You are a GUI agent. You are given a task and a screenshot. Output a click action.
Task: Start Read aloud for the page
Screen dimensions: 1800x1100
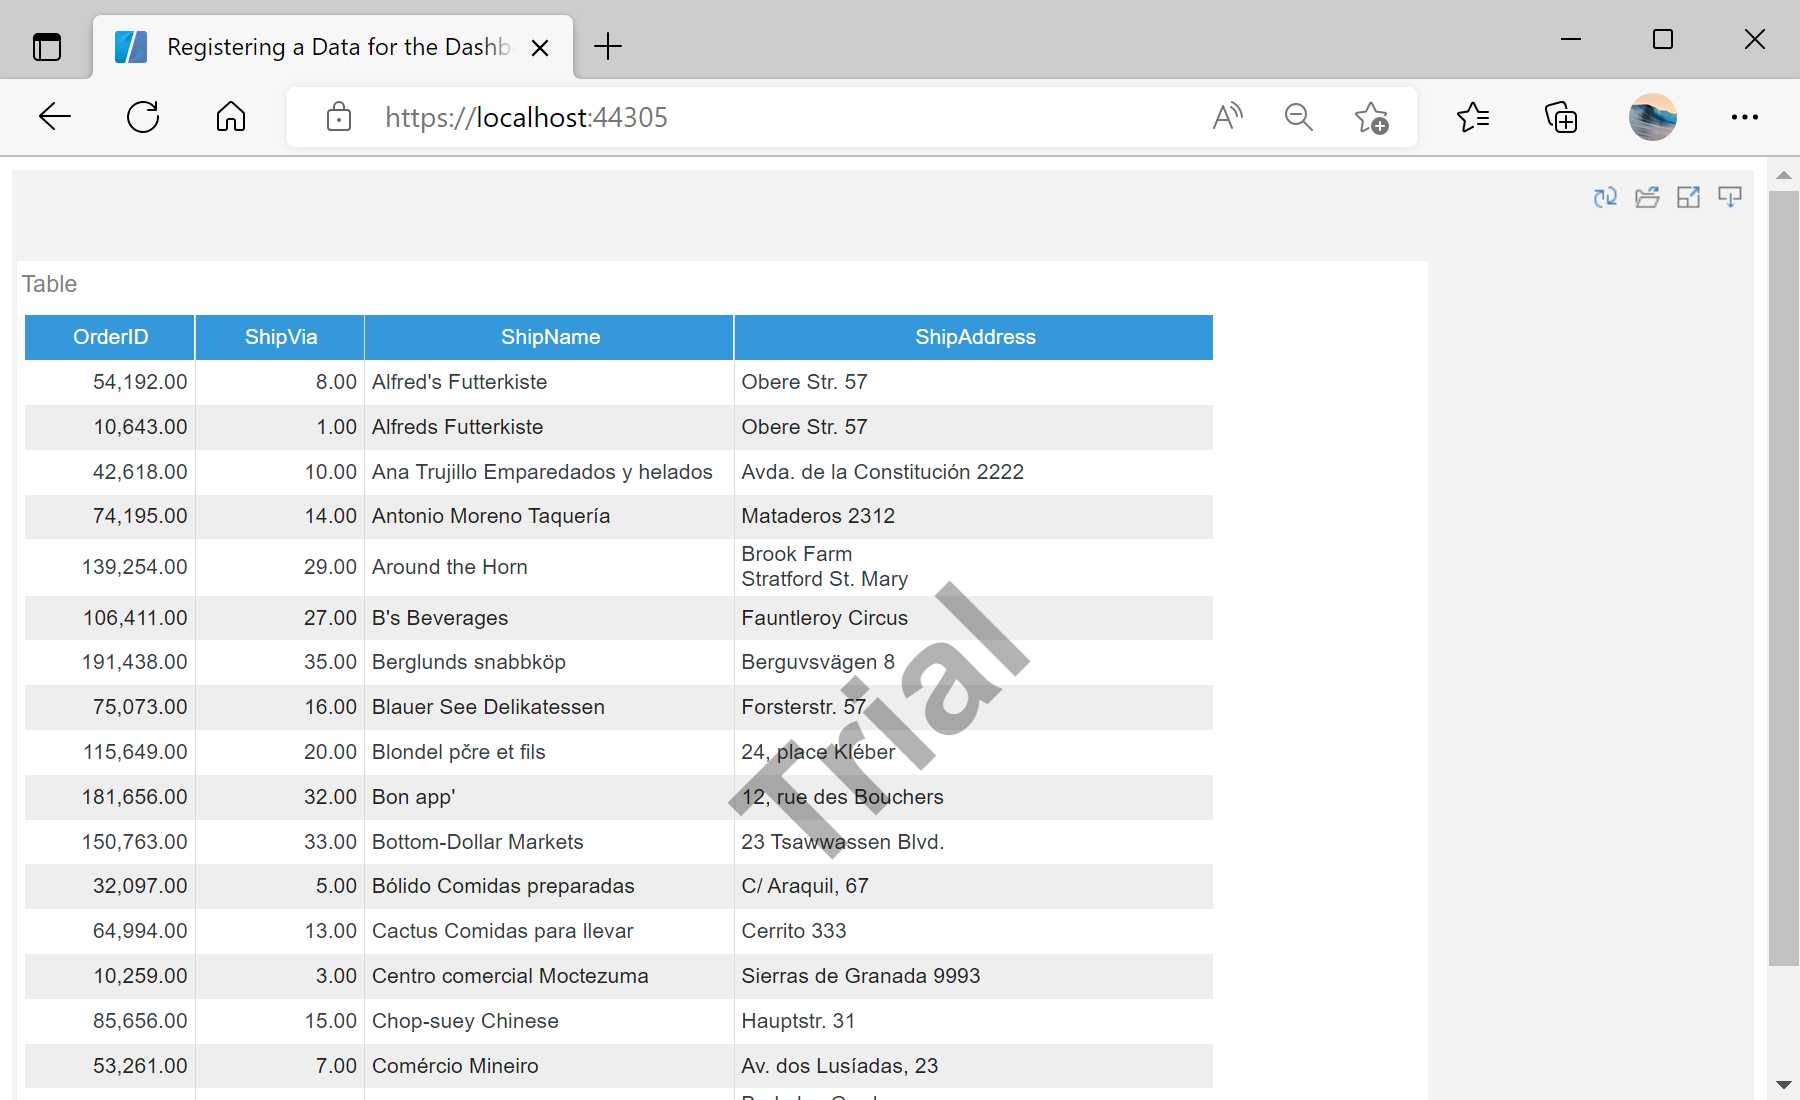point(1227,117)
